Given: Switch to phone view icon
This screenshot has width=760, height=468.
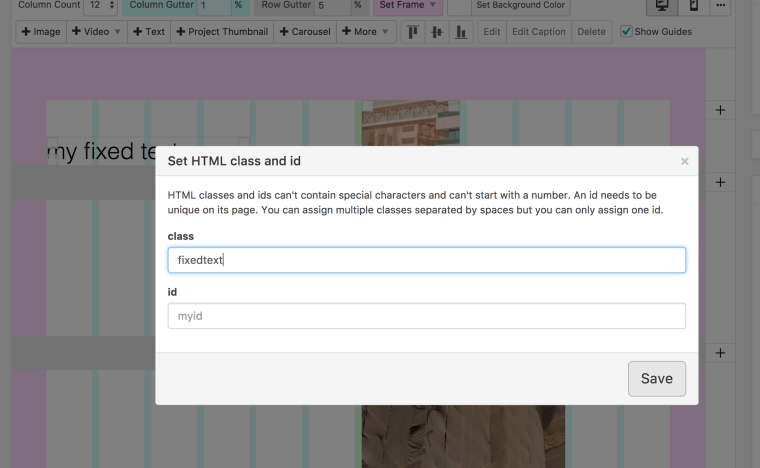Looking at the screenshot, I should (x=694, y=6).
